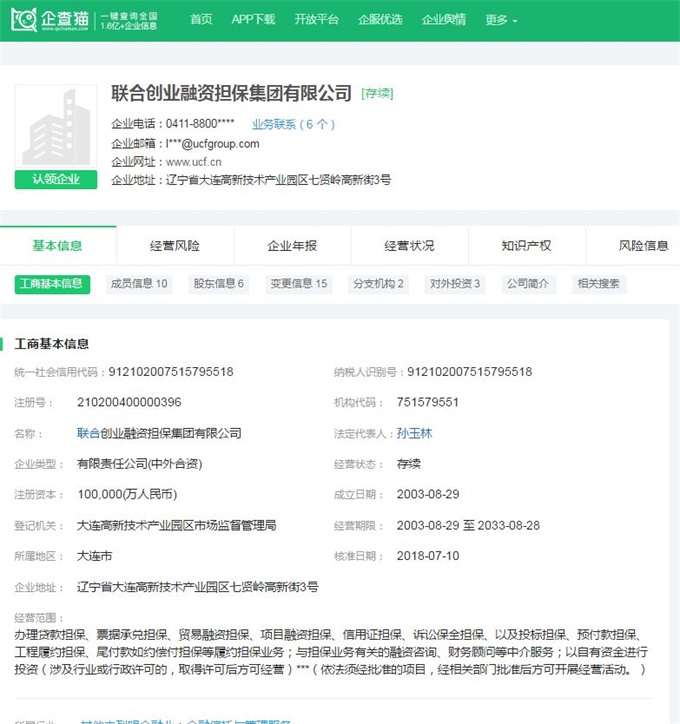
Task: Open 企业舆情 in navigation bar
Action: (x=444, y=19)
